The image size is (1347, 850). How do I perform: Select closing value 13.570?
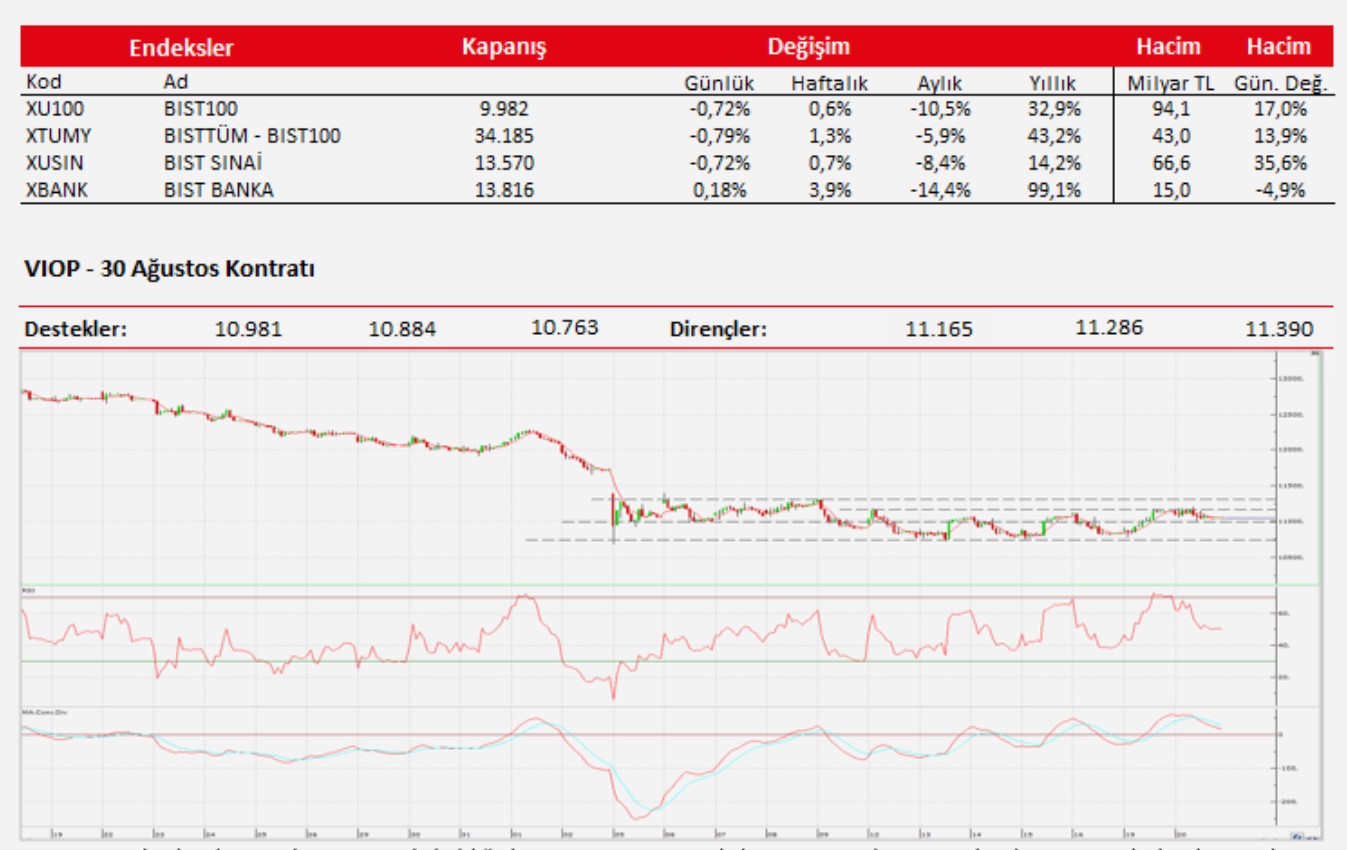504,163
